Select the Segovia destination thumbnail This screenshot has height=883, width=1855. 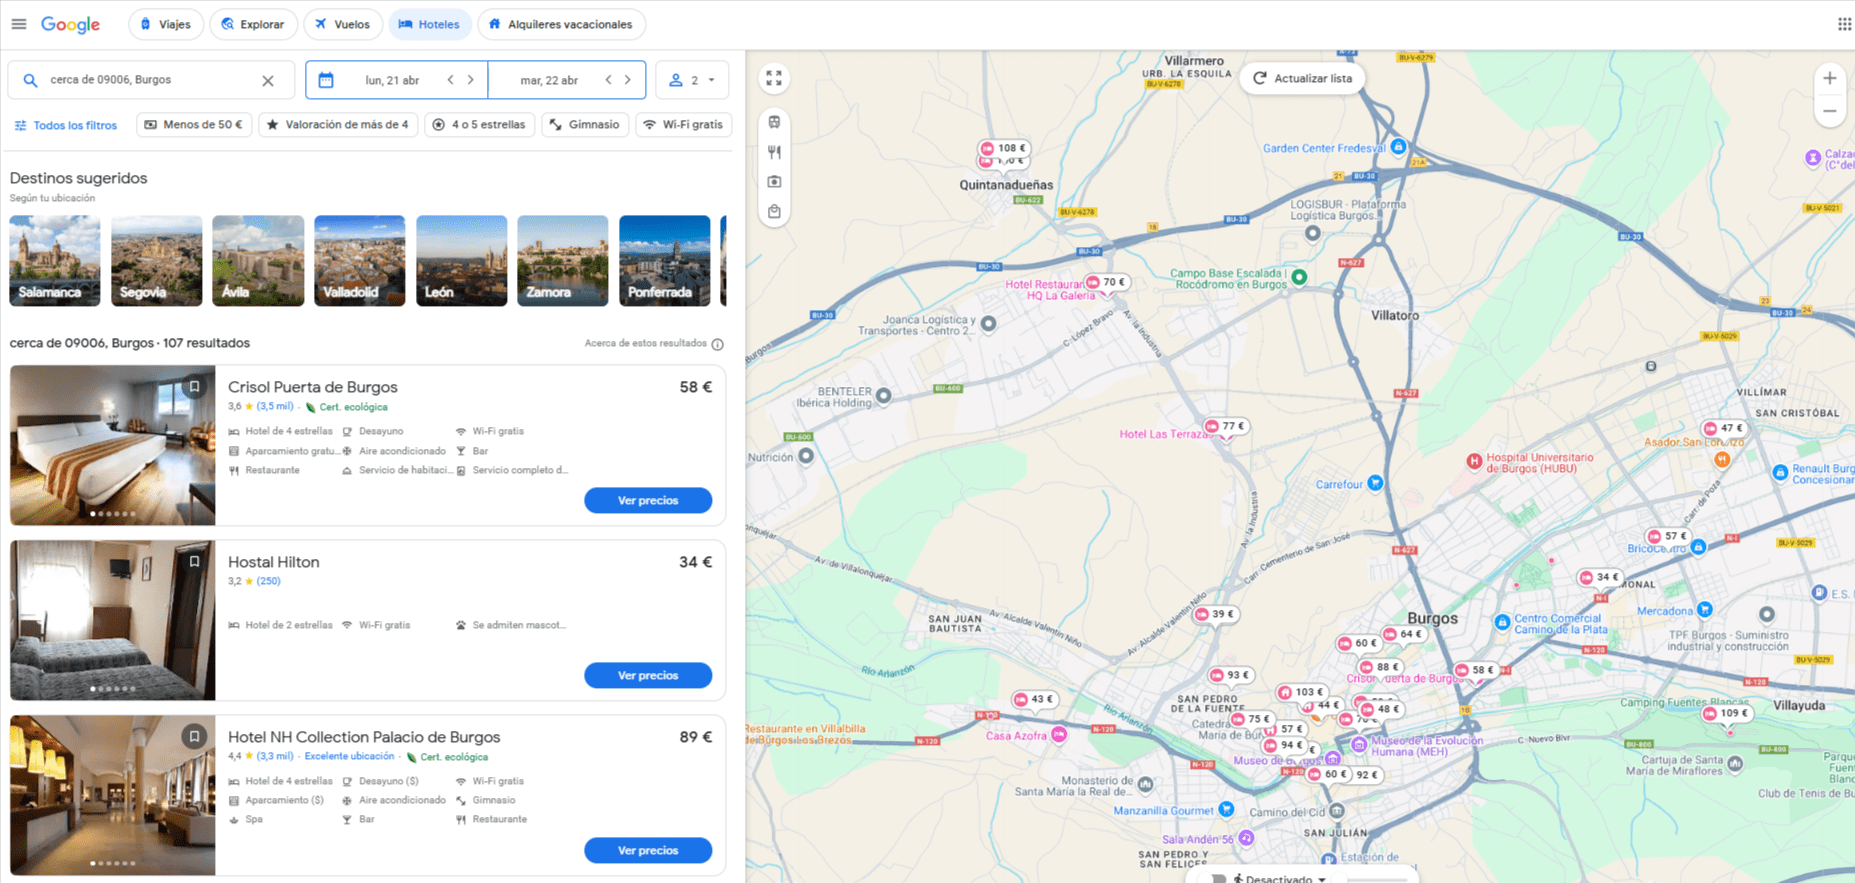pos(156,261)
